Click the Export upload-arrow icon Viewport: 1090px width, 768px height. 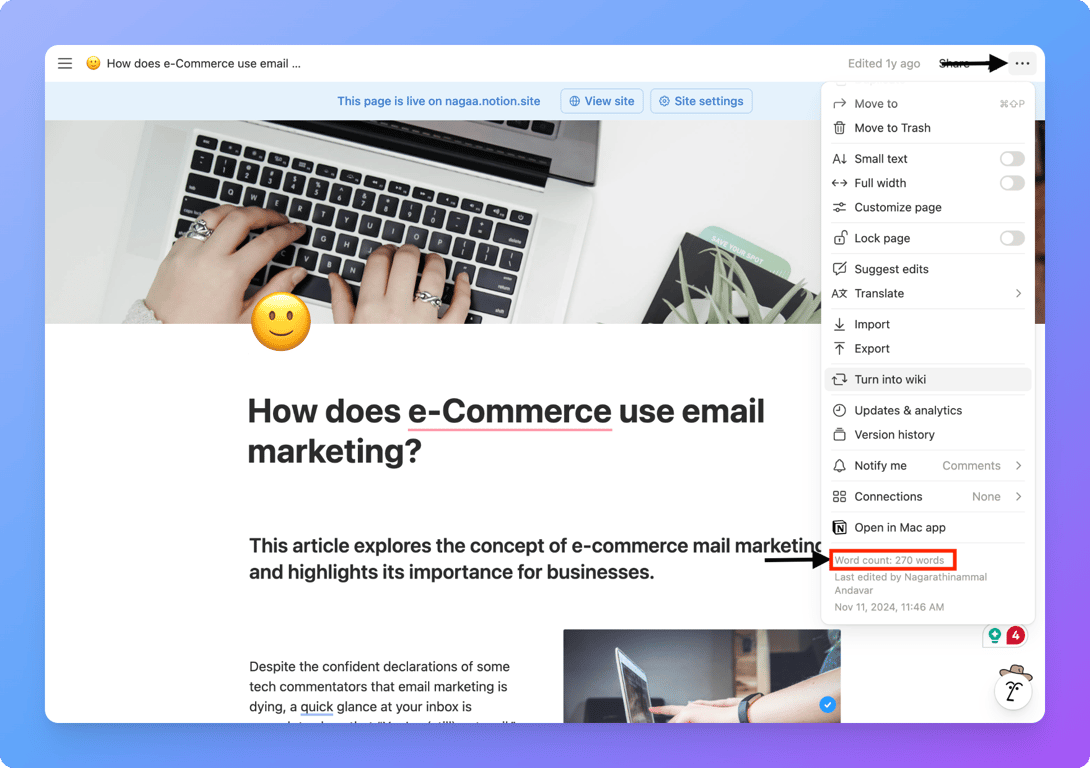(x=840, y=348)
